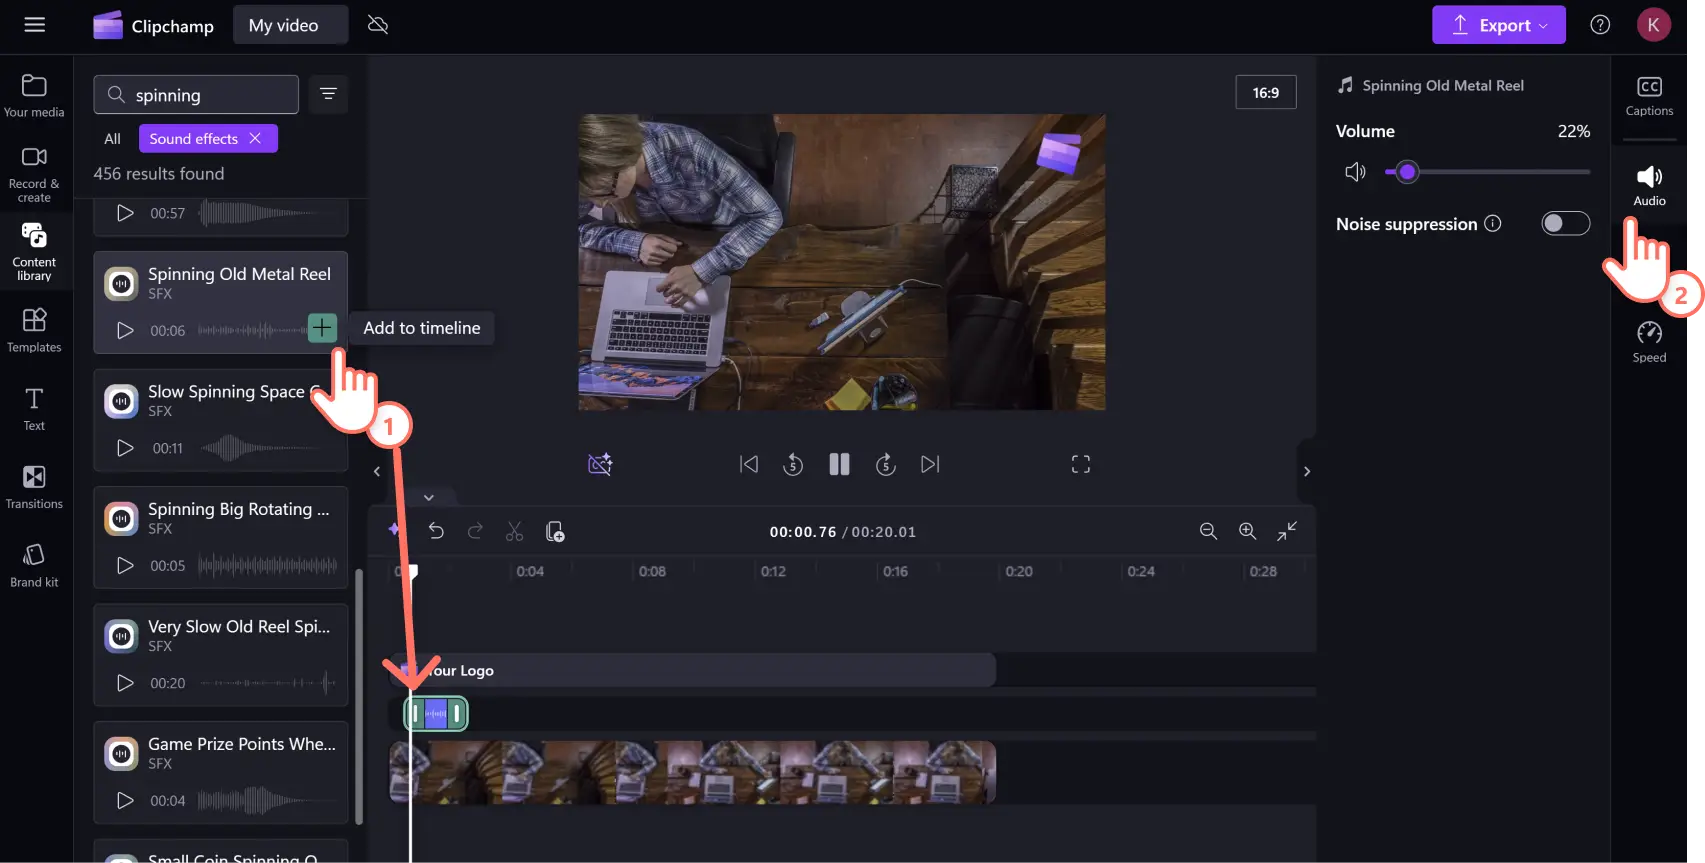Play Spinning Old Metal Reel preview

pos(125,330)
